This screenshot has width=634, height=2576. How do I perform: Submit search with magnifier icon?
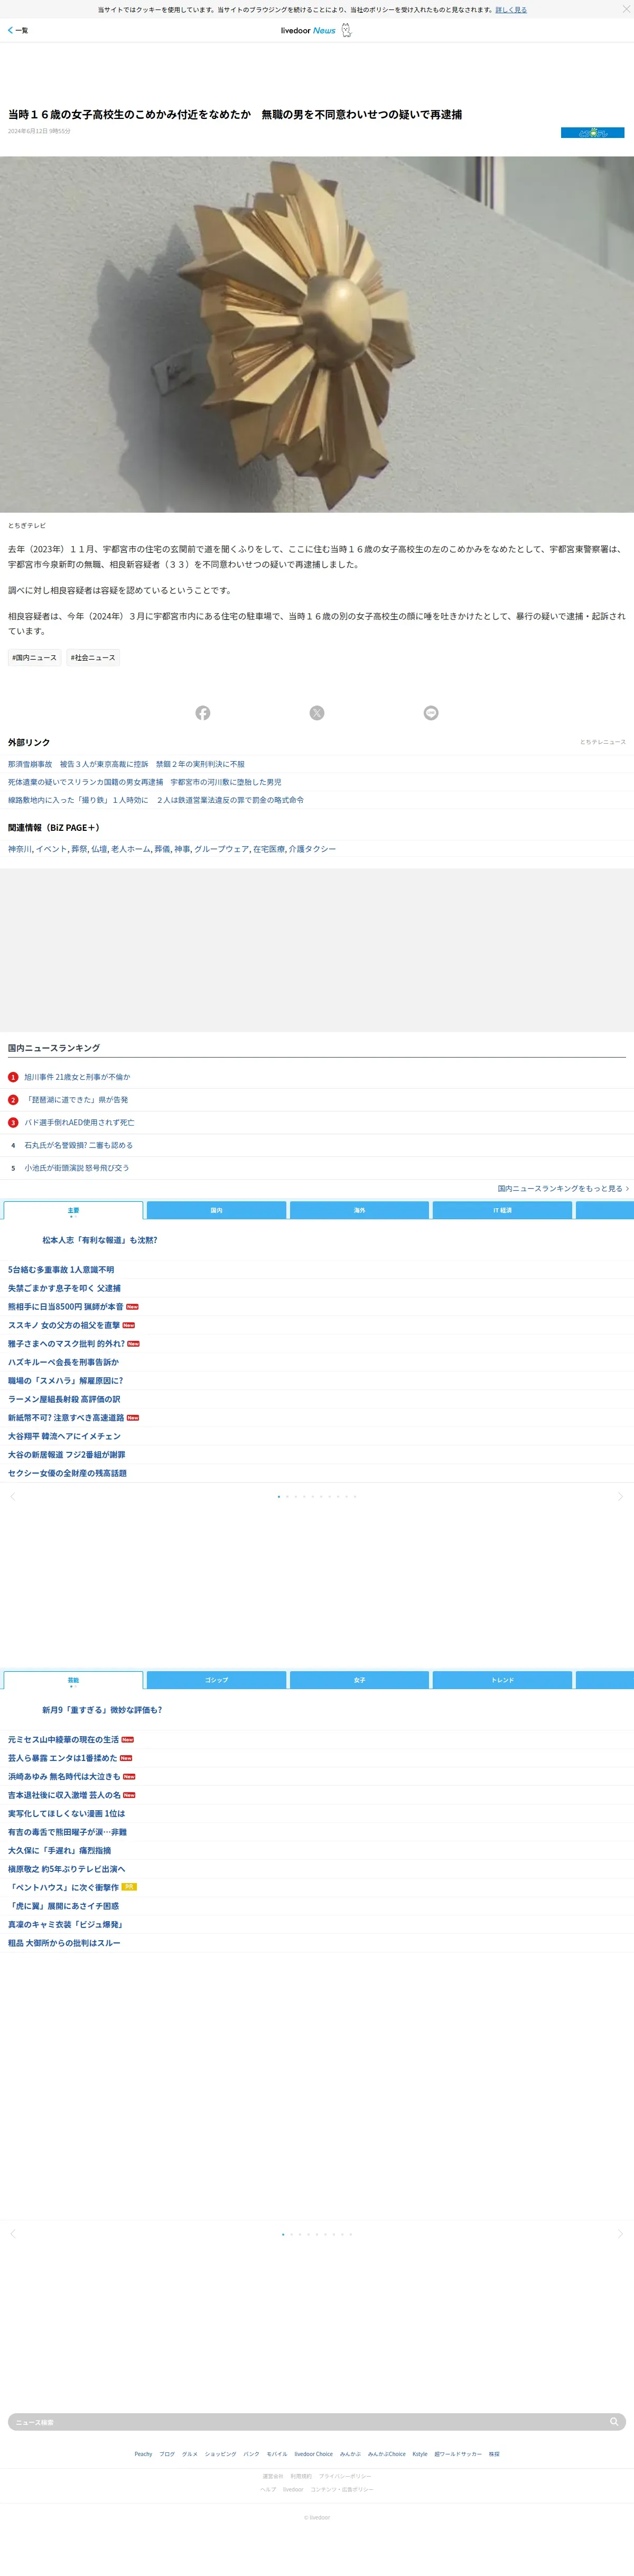(615, 2422)
